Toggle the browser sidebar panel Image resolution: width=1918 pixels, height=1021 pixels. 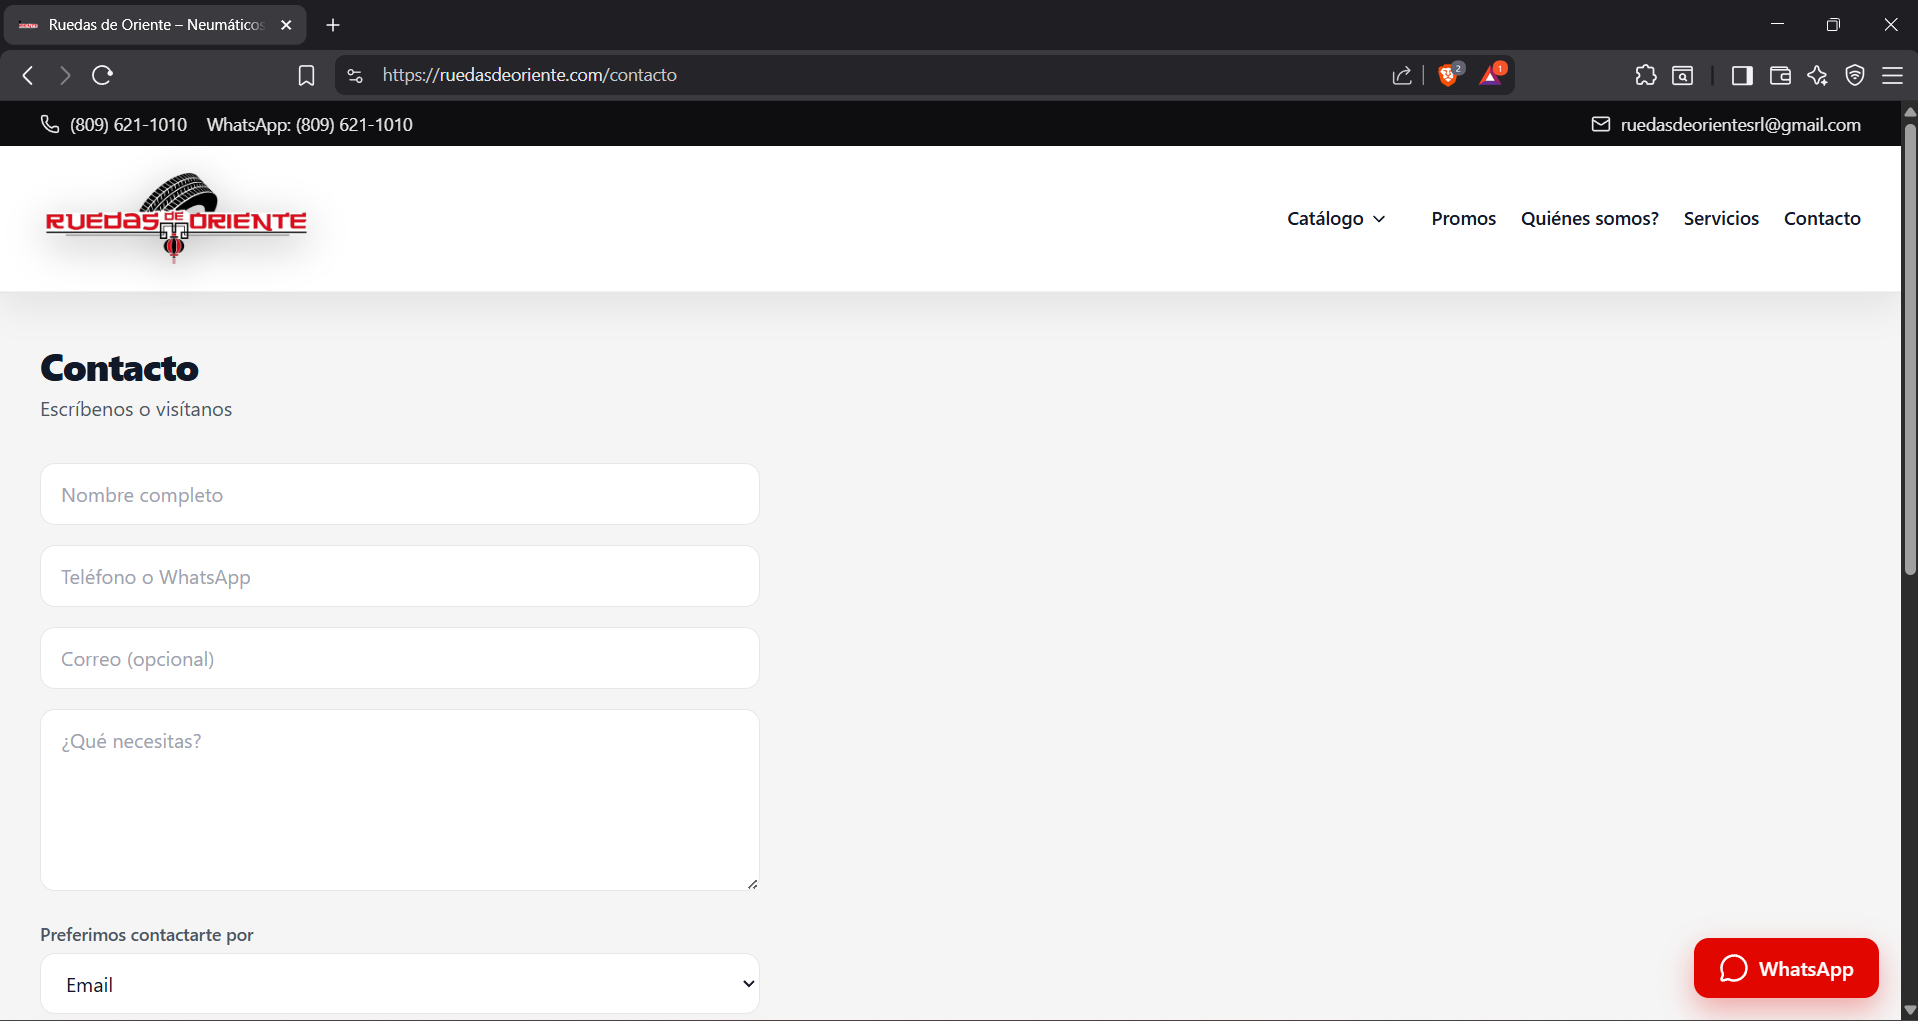[1741, 75]
